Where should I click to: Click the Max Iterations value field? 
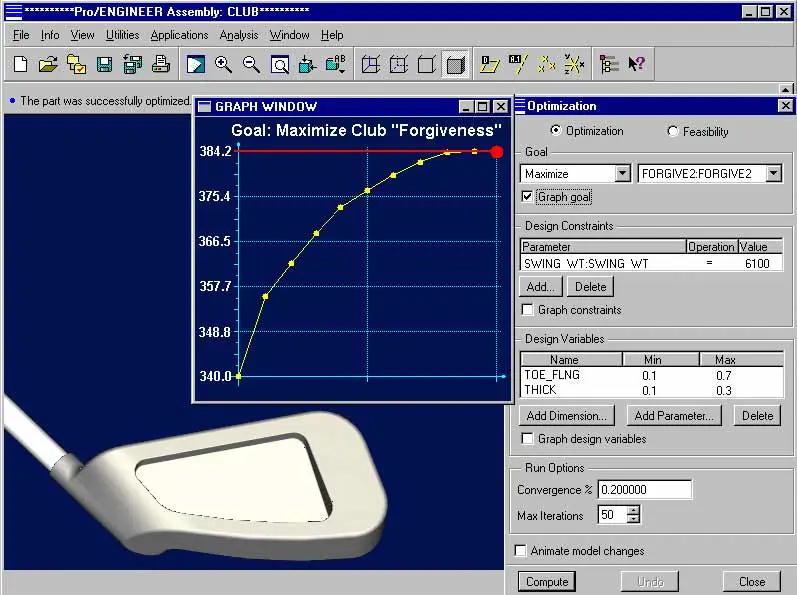612,515
